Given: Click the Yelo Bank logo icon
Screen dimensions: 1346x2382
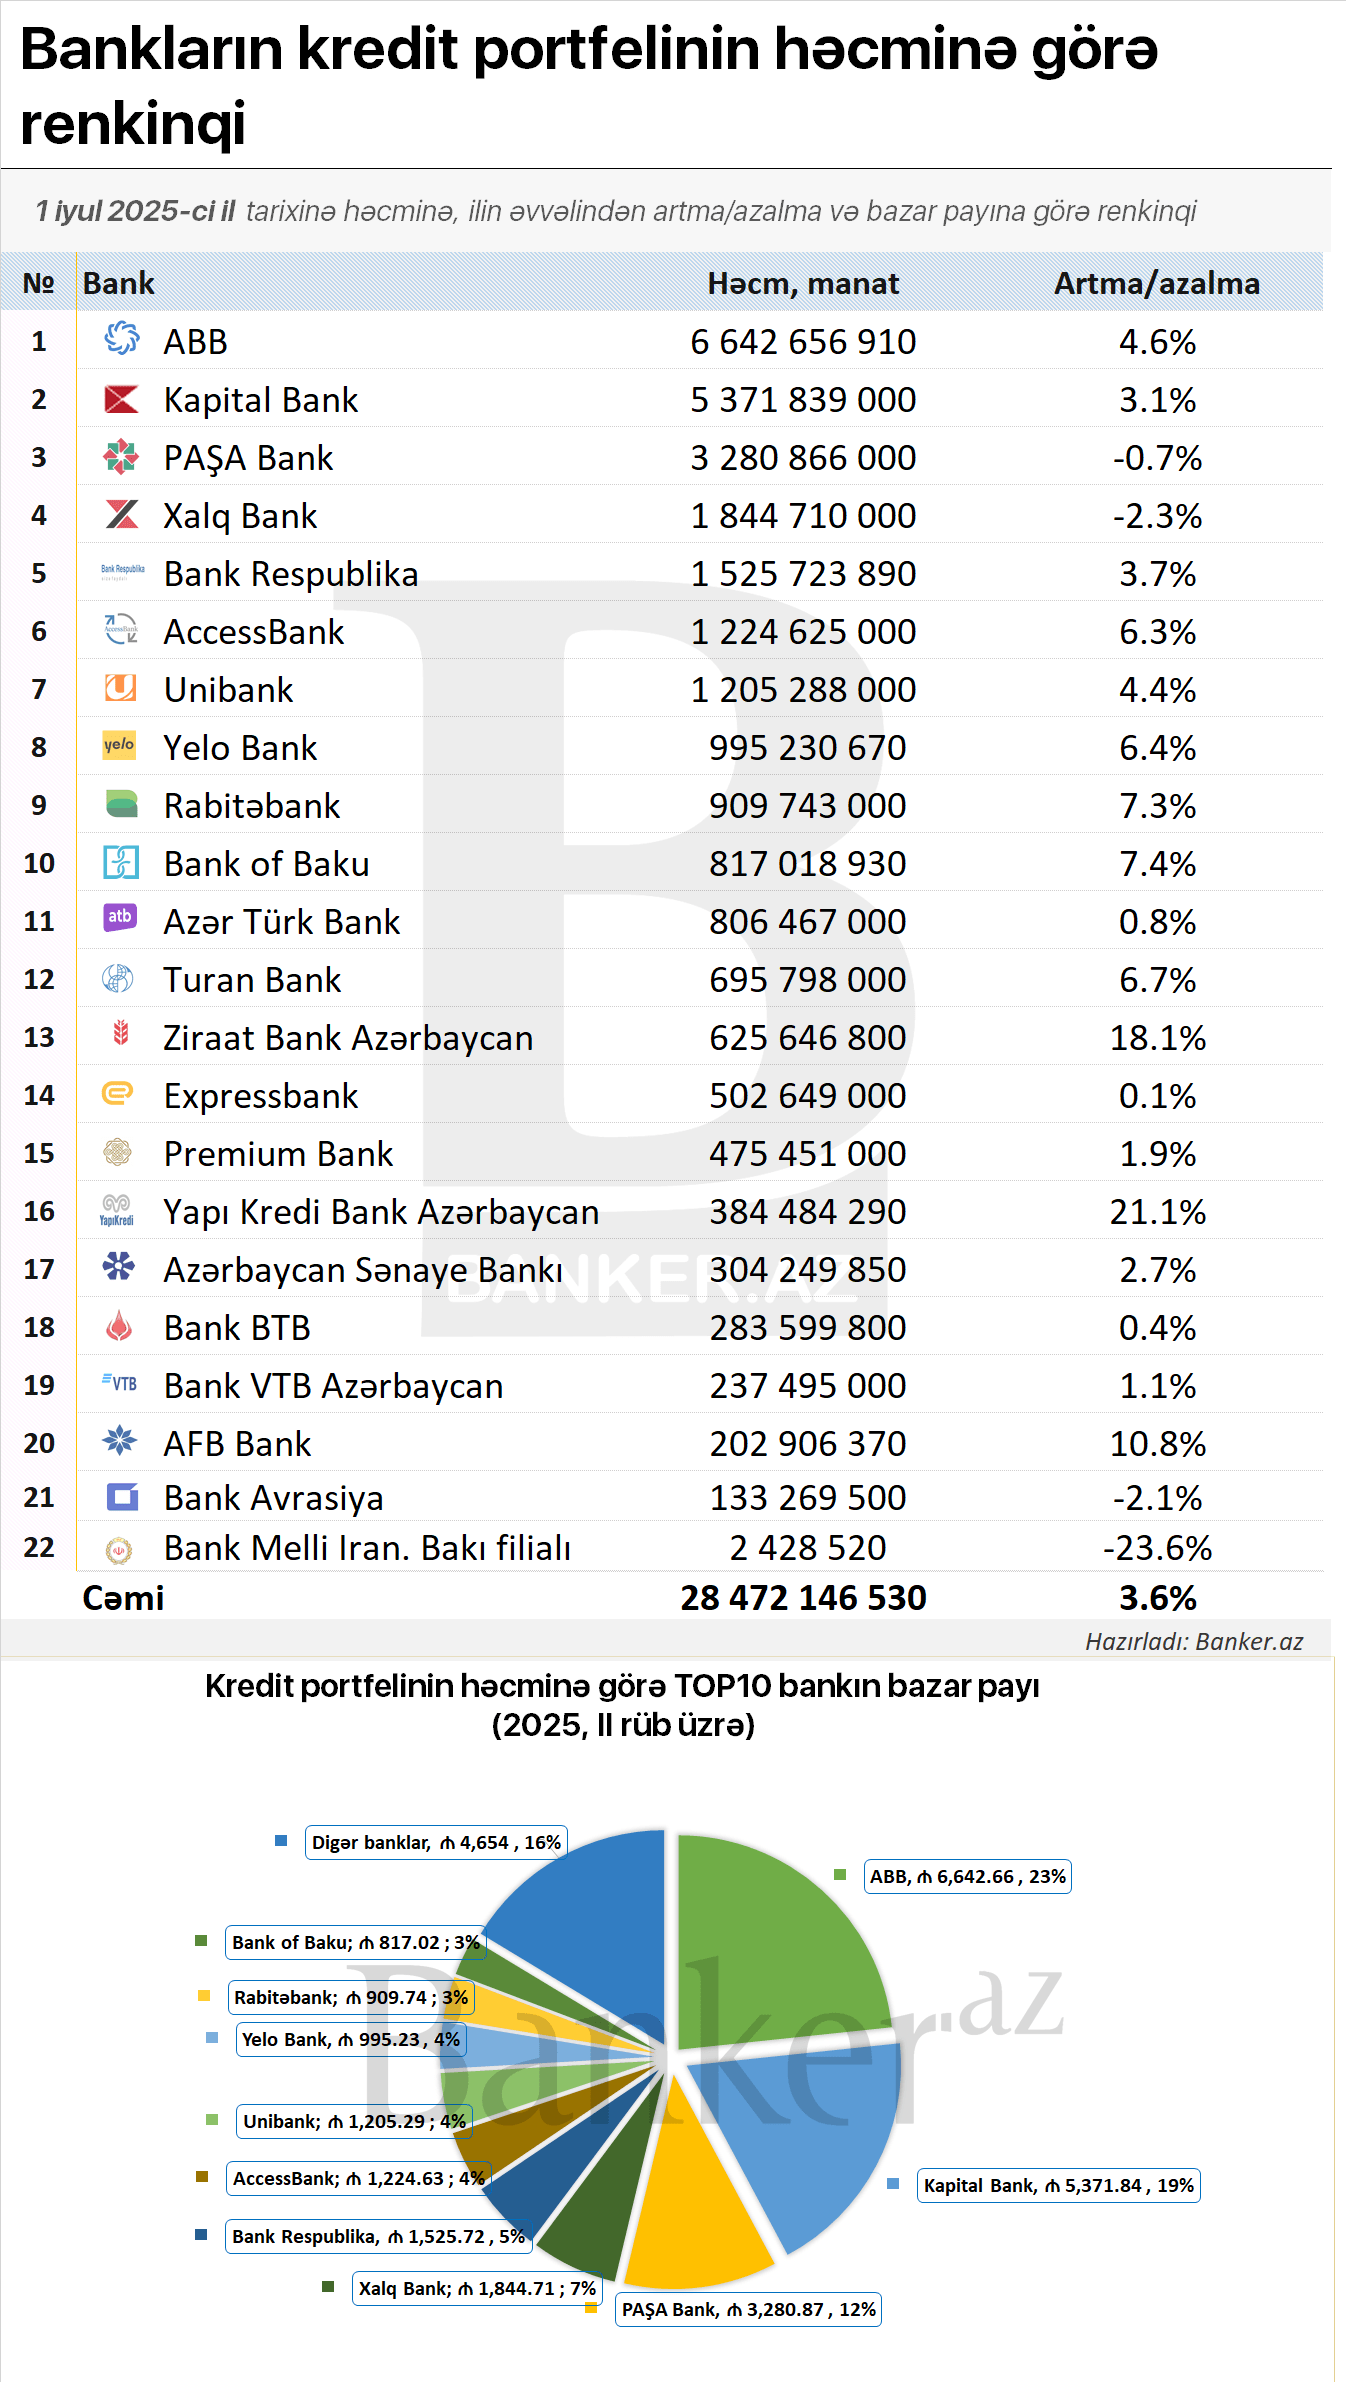Looking at the screenshot, I should coord(119,745).
